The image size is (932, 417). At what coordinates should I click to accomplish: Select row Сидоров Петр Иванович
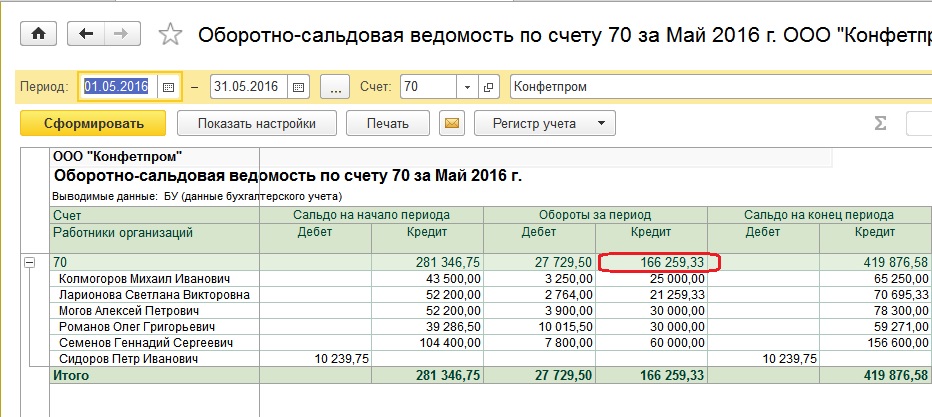point(155,359)
